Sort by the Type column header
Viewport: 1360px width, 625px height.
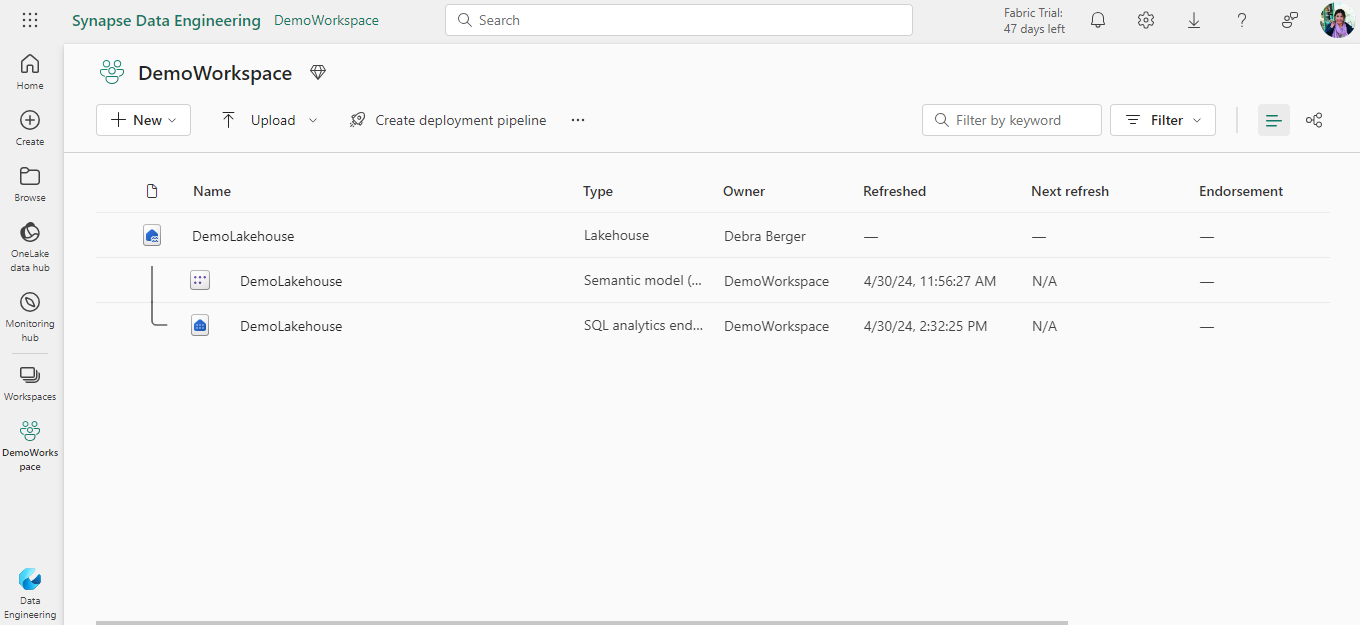(x=598, y=191)
